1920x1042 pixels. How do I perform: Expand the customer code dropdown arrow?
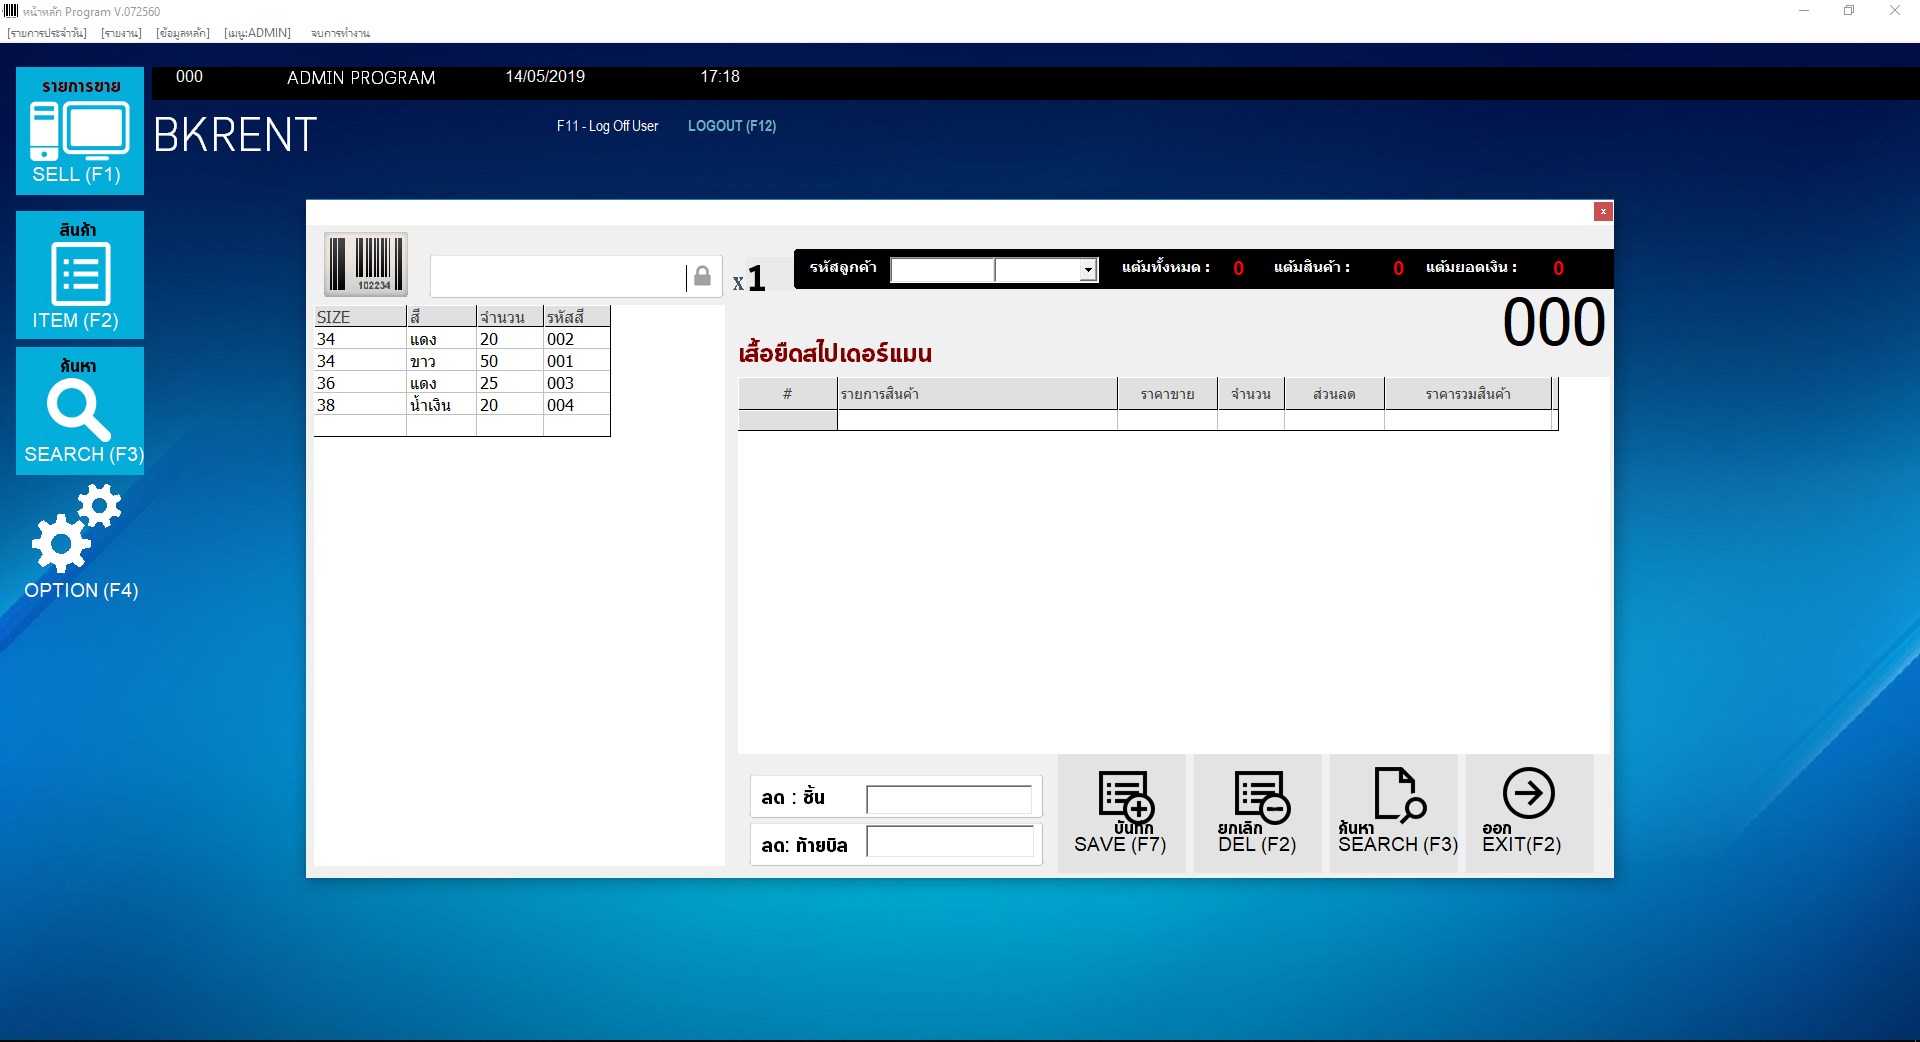[x=1087, y=270]
